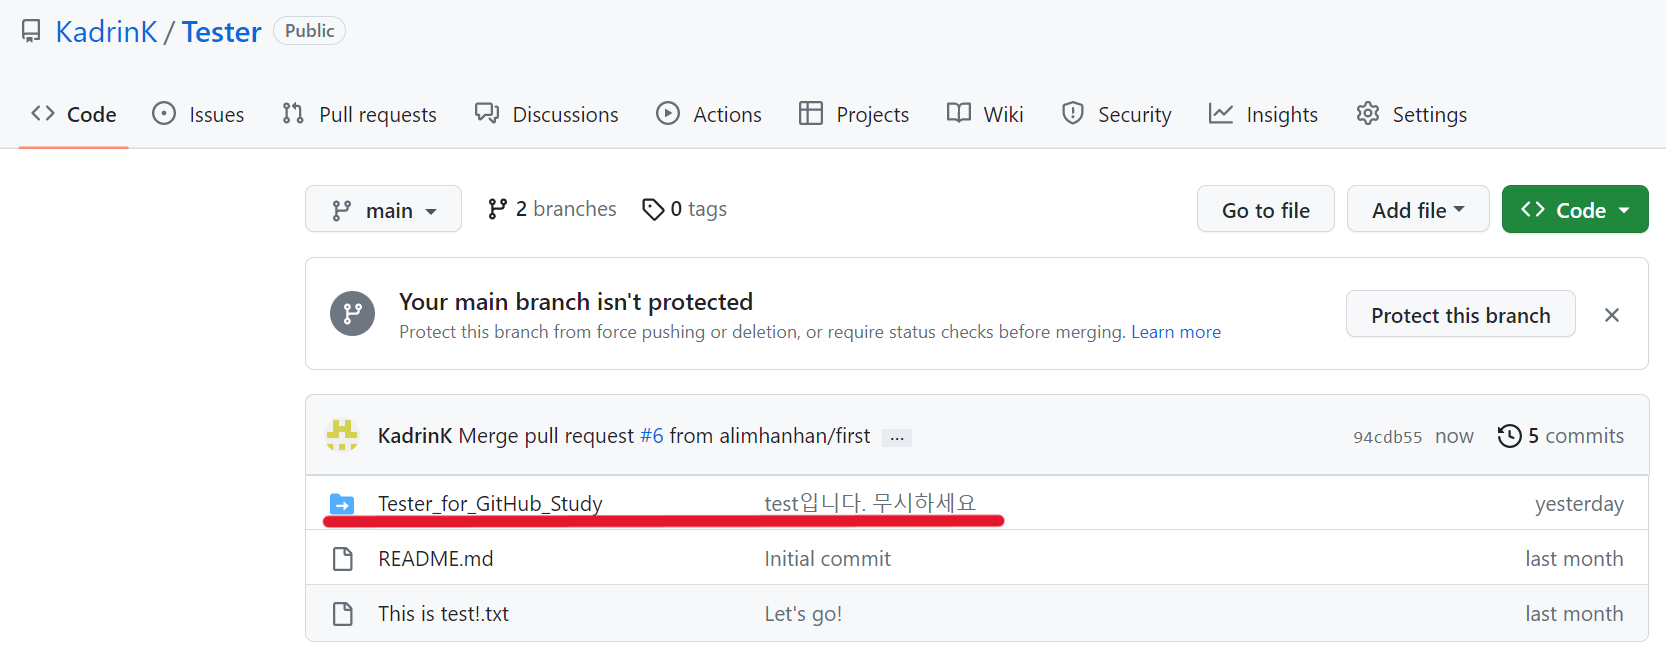Click the file icon beside README.md
1666x649 pixels.
pyautogui.click(x=342, y=559)
